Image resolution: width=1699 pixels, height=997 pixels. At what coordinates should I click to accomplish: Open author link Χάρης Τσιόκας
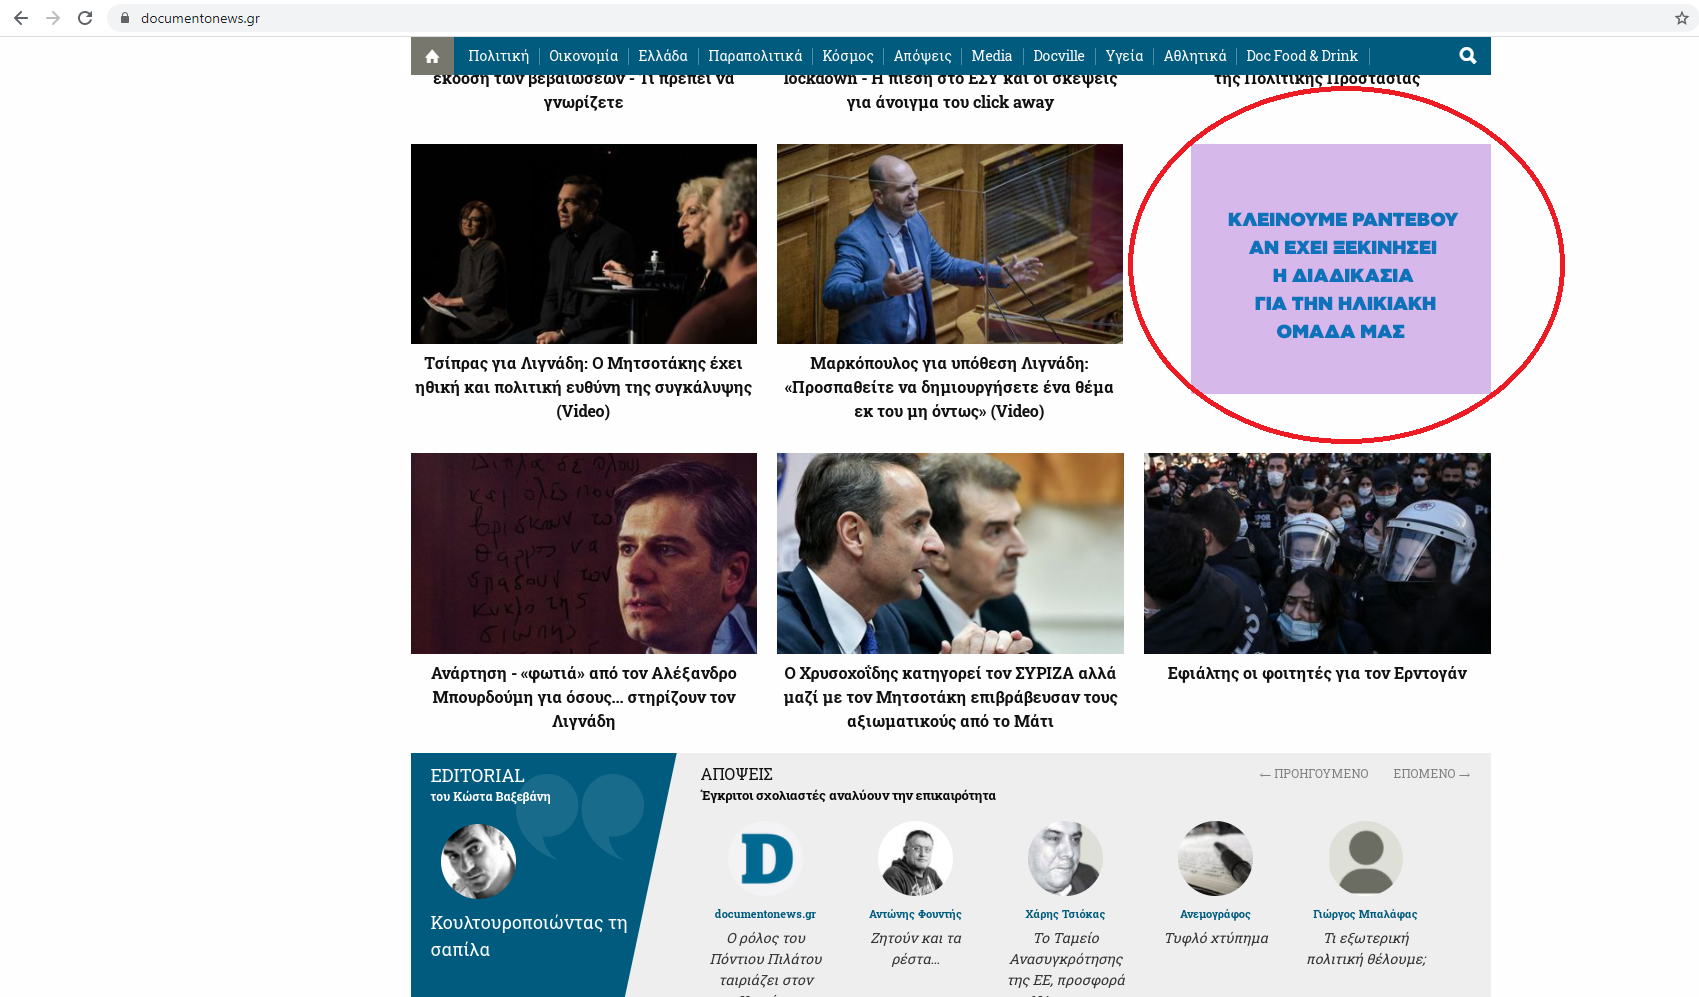pyautogui.click(x=1065, y=914)
